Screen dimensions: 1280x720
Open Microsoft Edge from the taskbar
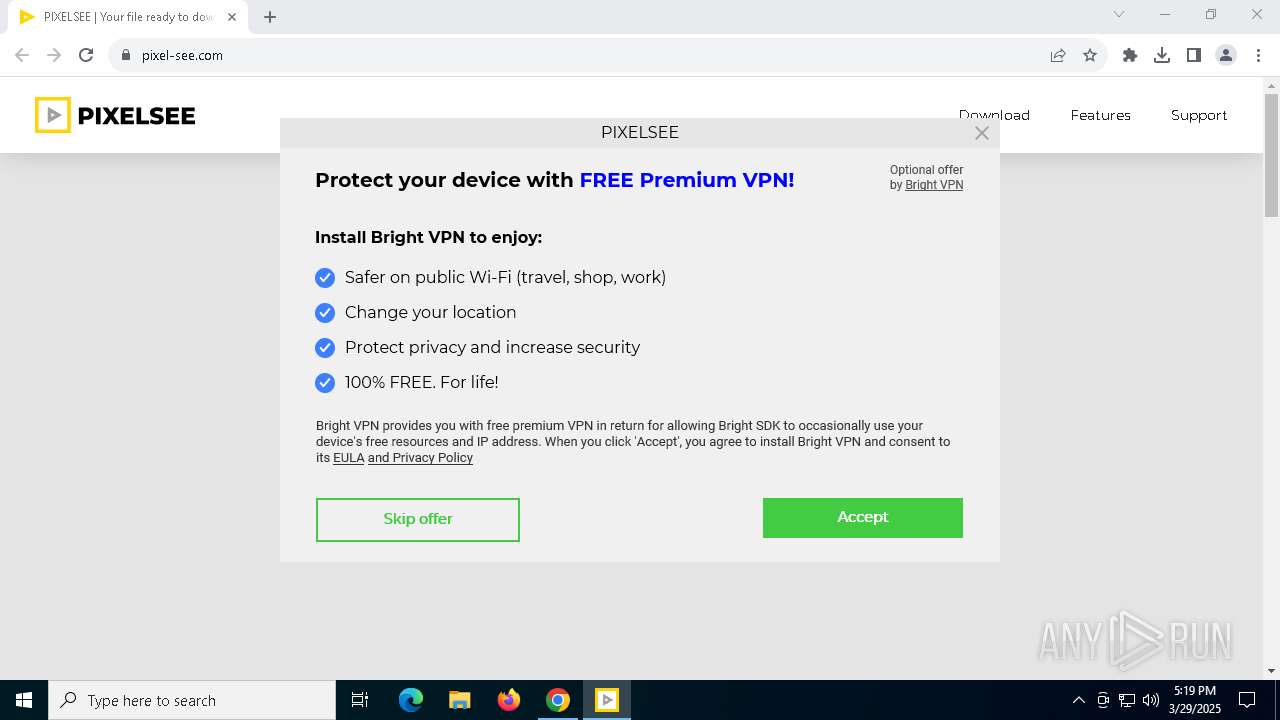(411, 700)
